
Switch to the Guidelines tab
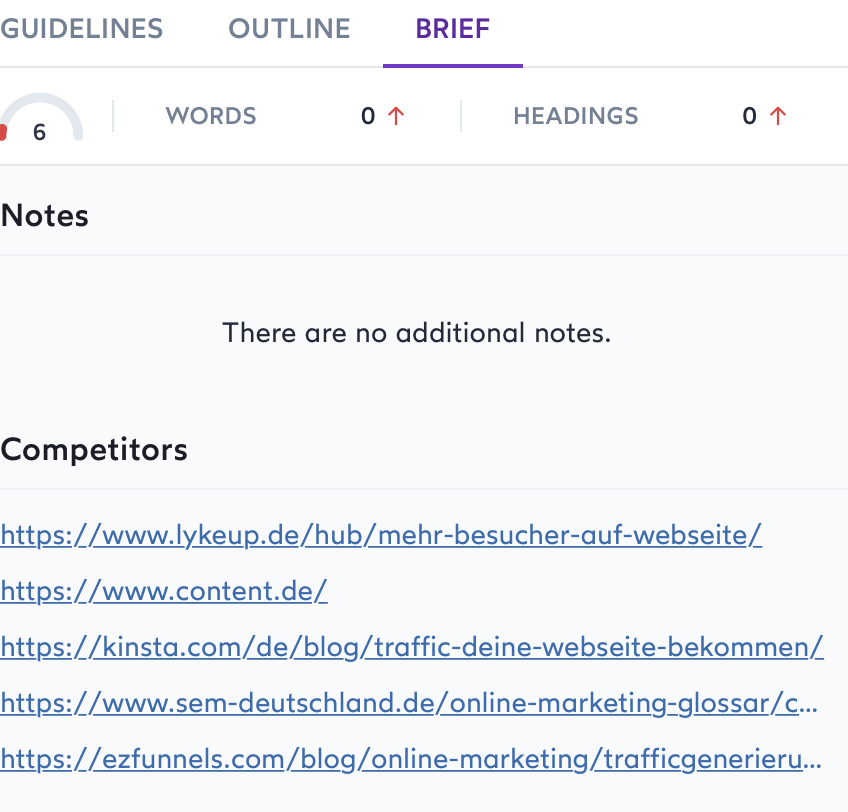(x=82, y=28)
